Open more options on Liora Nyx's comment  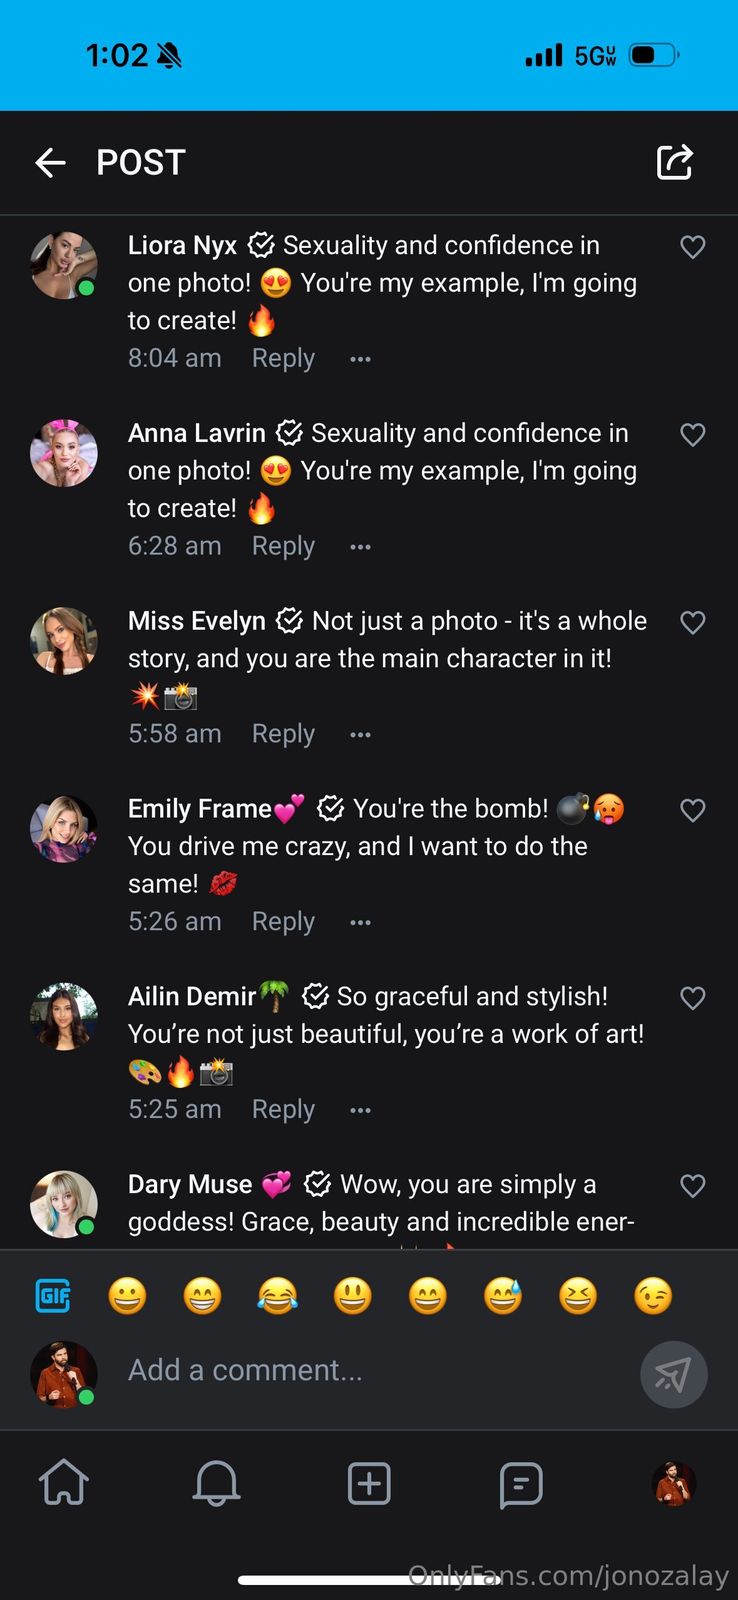point(360,359)
